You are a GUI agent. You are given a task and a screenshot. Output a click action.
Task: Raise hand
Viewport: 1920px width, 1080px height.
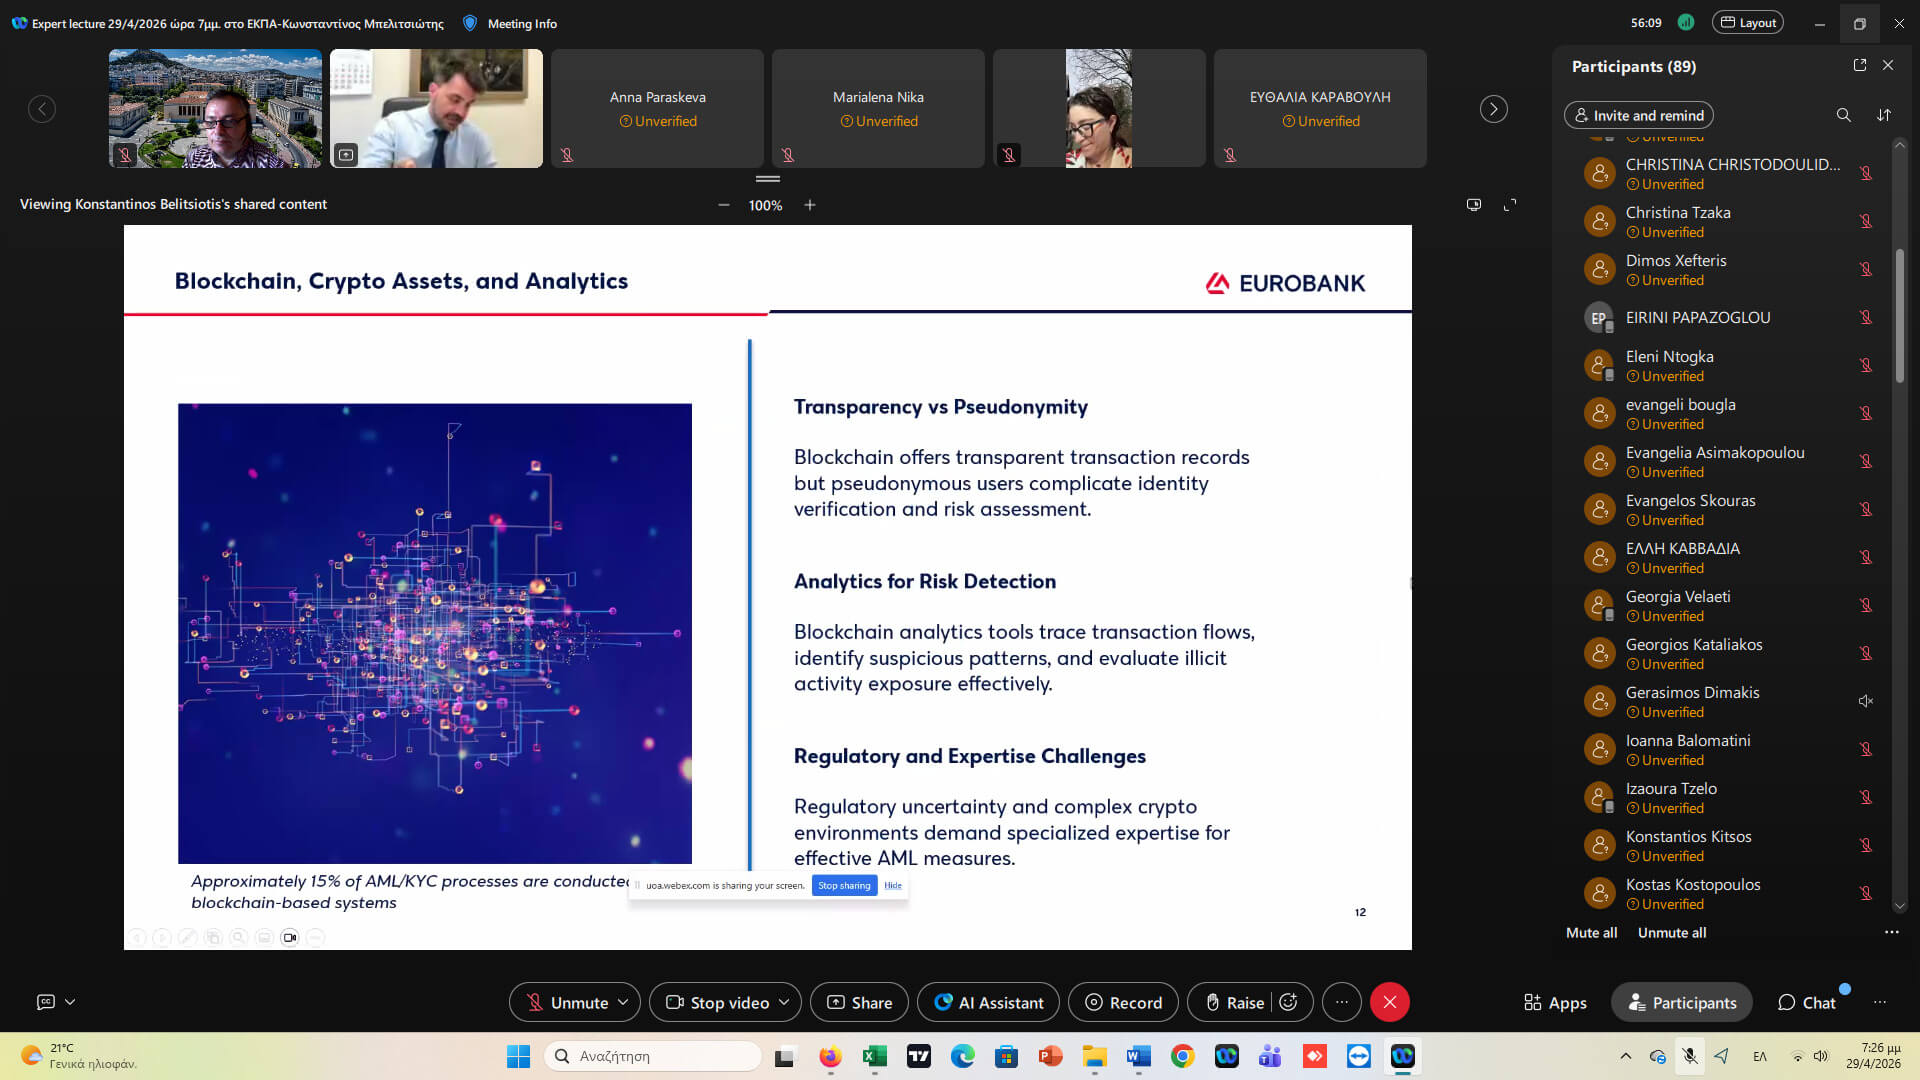click(x=1234, y=1002)
